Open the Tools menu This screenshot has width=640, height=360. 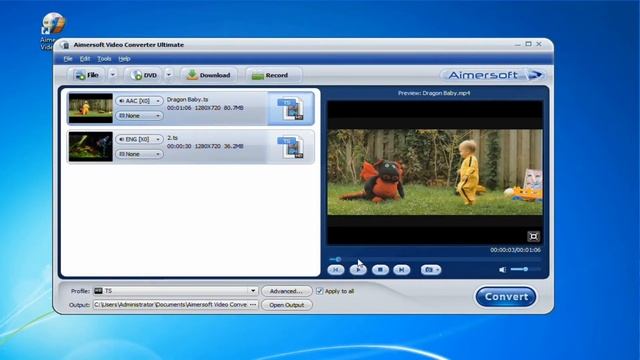tap(104, 59)
